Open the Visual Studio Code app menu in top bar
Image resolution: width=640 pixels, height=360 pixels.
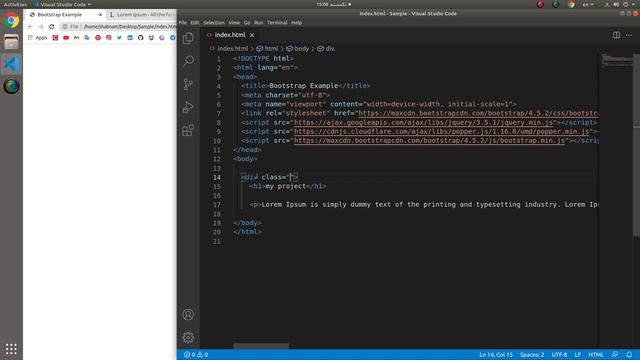coord(62,4)
